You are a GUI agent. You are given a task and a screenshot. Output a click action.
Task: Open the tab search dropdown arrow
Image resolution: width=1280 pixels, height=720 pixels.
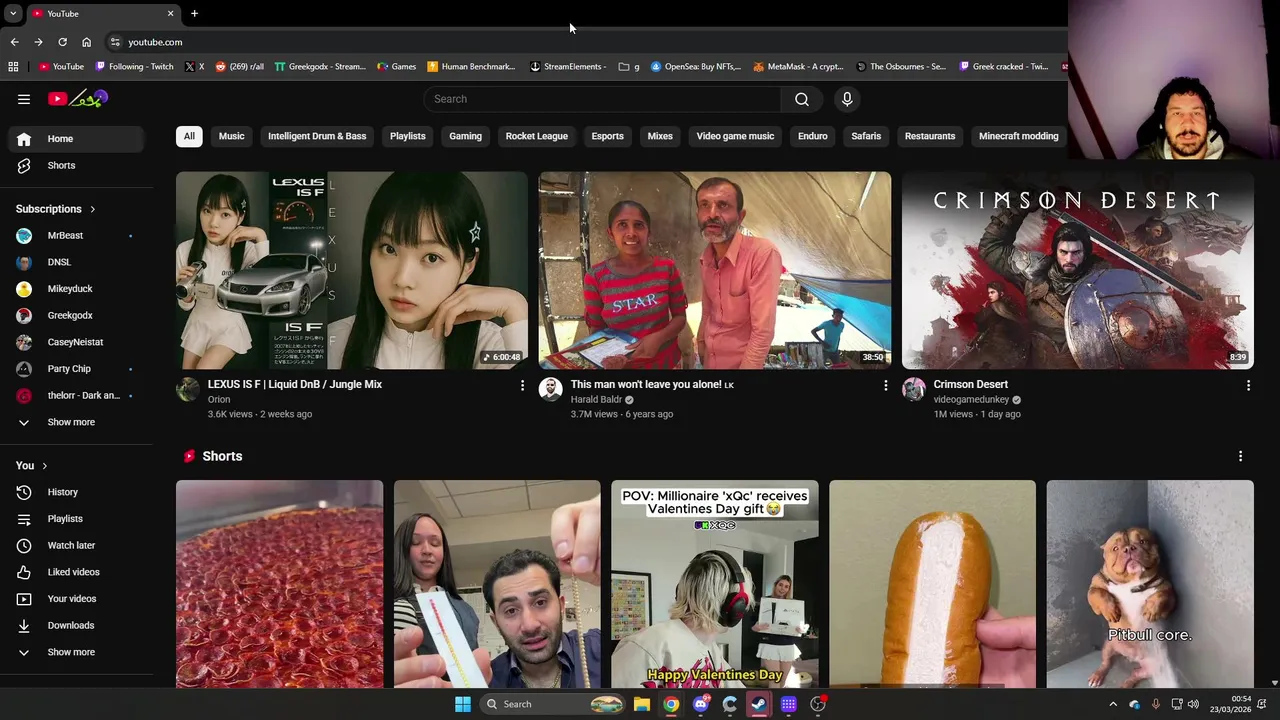pos(13,14)
